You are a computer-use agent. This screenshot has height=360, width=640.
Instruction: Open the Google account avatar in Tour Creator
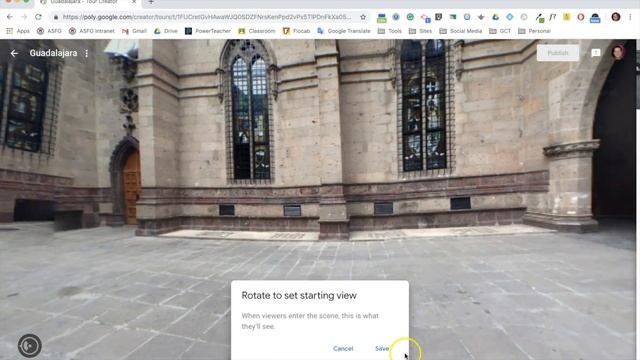[x=618, y=53]
